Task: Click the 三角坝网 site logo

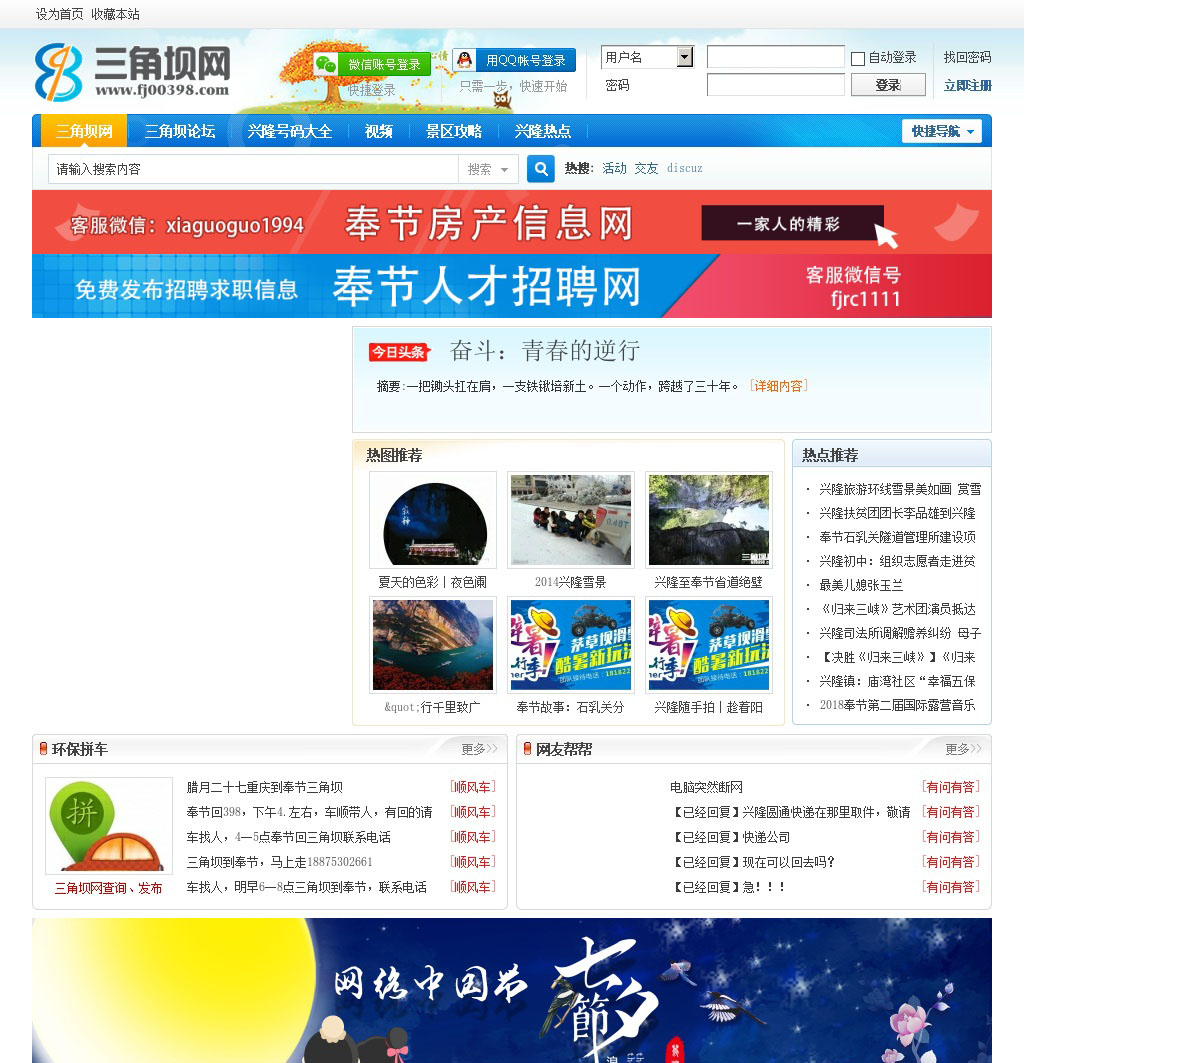Action: (132, 72)
